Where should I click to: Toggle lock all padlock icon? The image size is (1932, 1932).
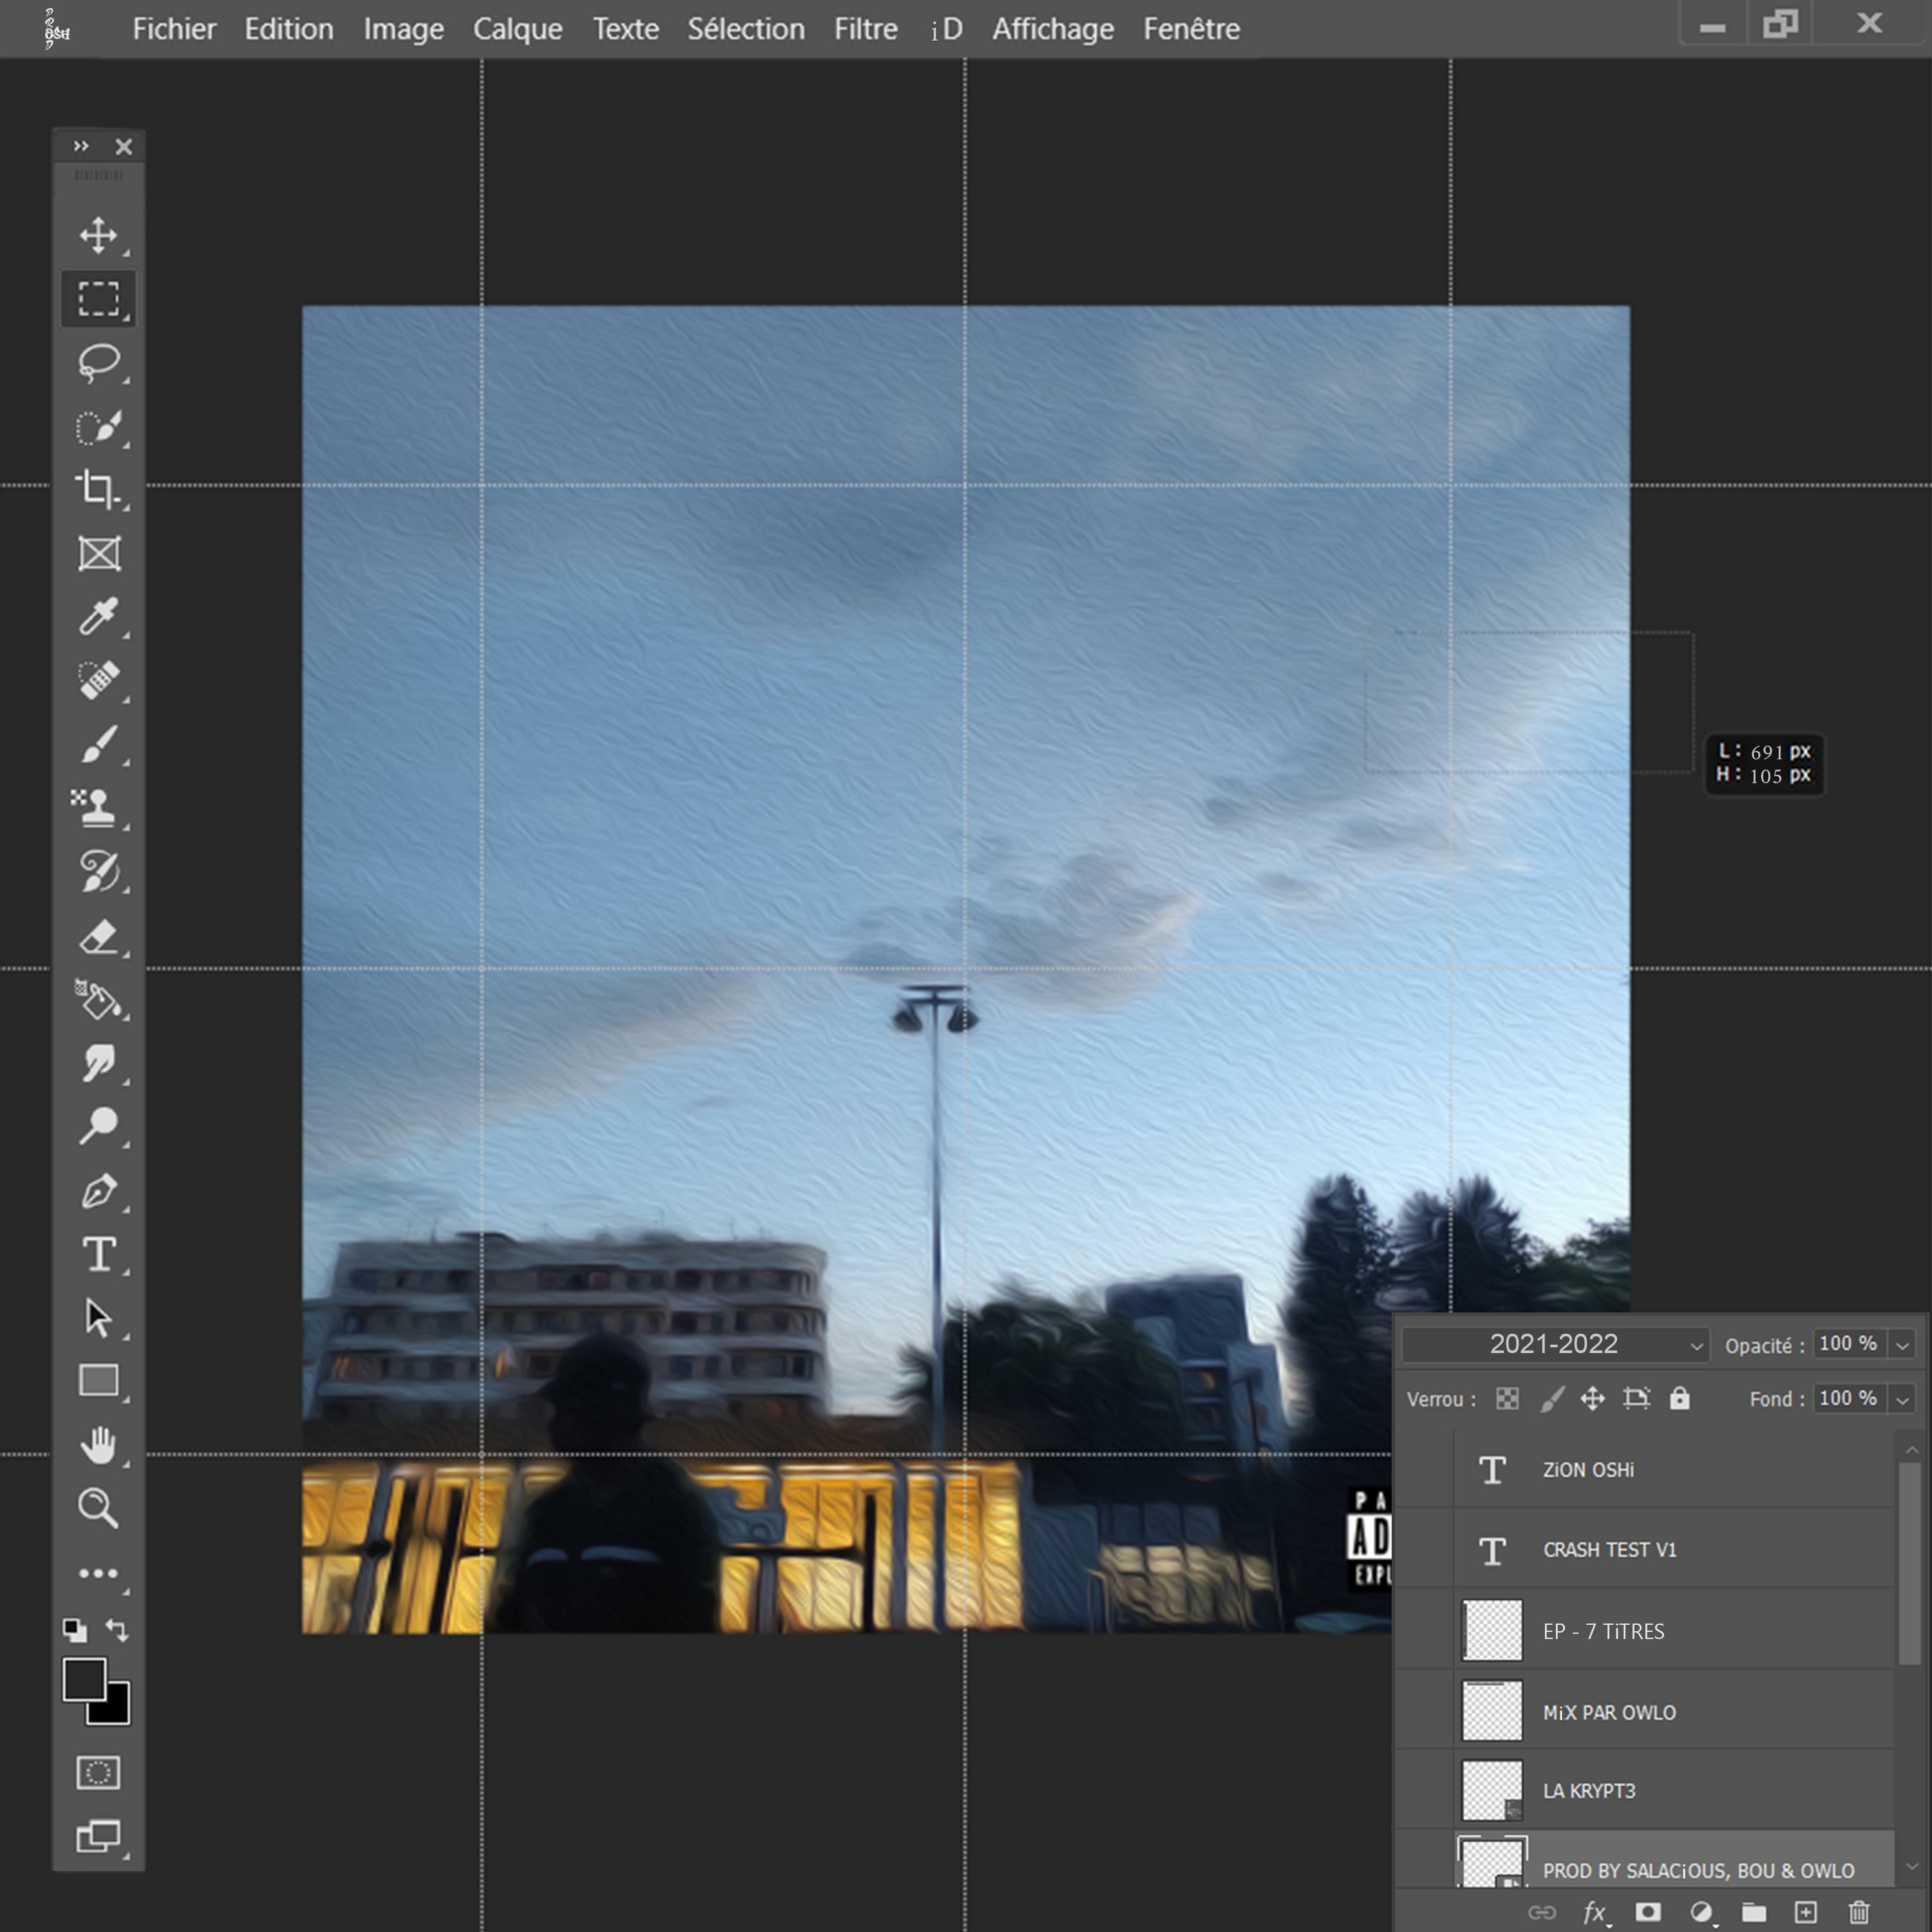[x=1679, y=1398]
